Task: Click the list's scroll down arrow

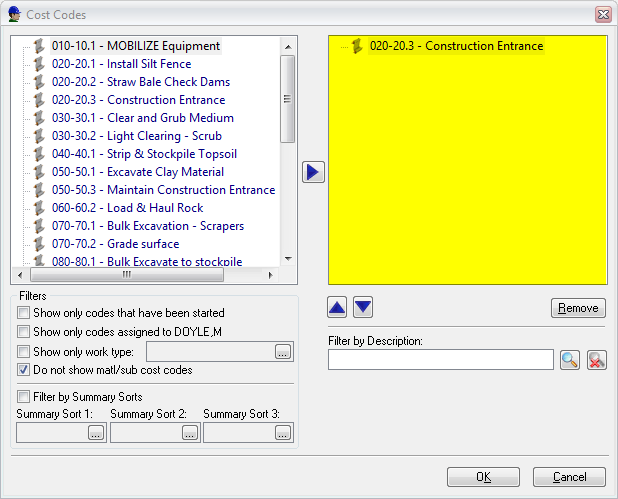Action: pyautogui.click(x=288, y=259)
